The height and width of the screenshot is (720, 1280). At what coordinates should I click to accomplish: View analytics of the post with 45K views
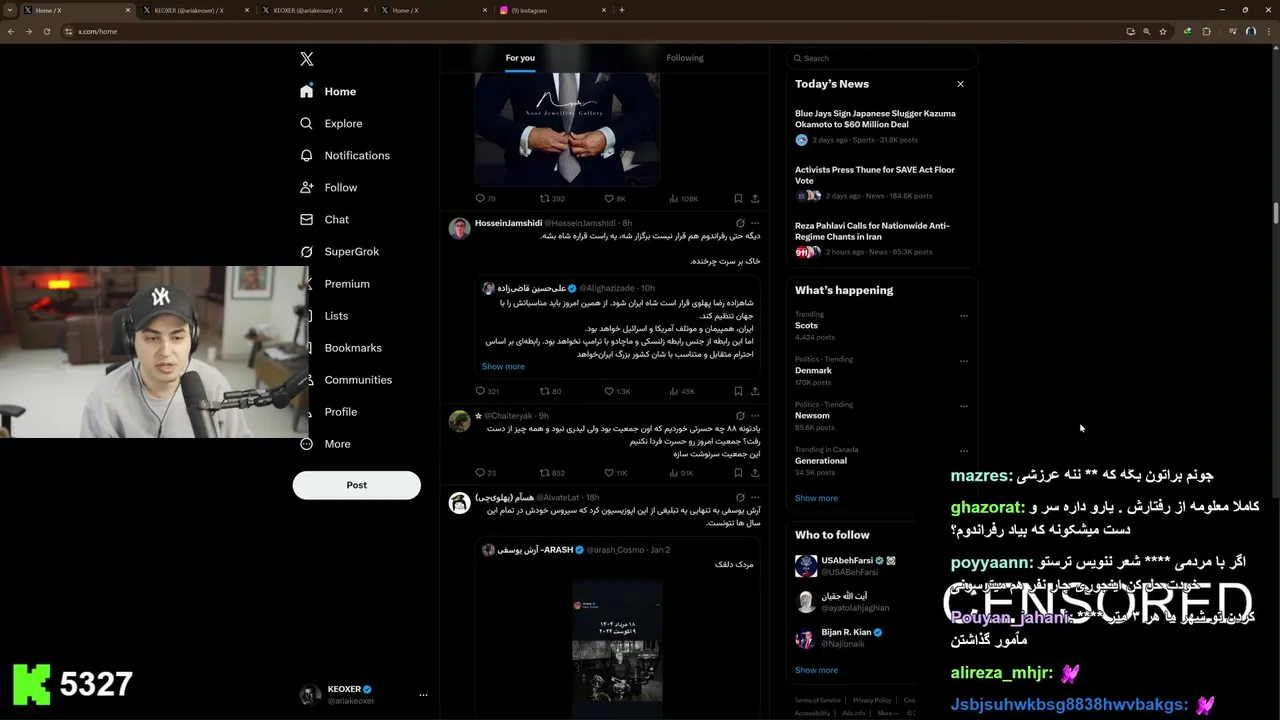tap(682, 391)
